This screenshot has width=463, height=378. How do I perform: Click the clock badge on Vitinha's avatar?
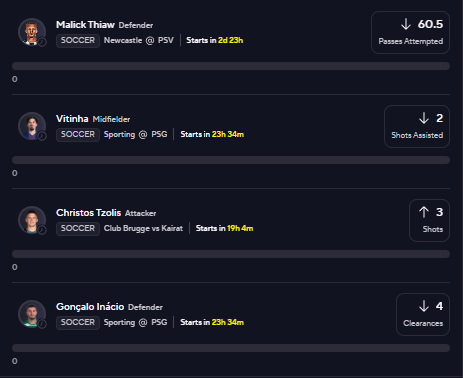42,136
